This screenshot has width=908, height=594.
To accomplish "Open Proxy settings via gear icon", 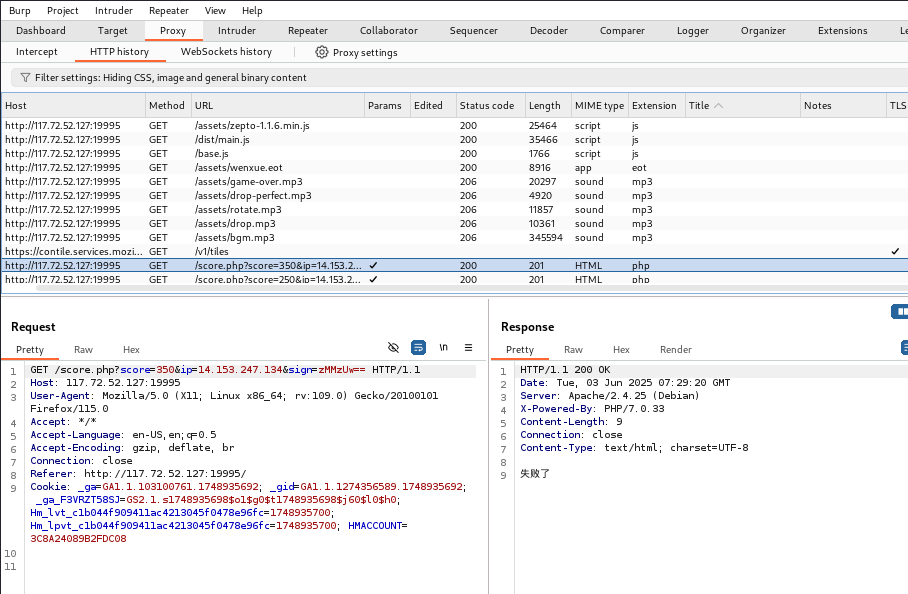I will coord(322,52).
